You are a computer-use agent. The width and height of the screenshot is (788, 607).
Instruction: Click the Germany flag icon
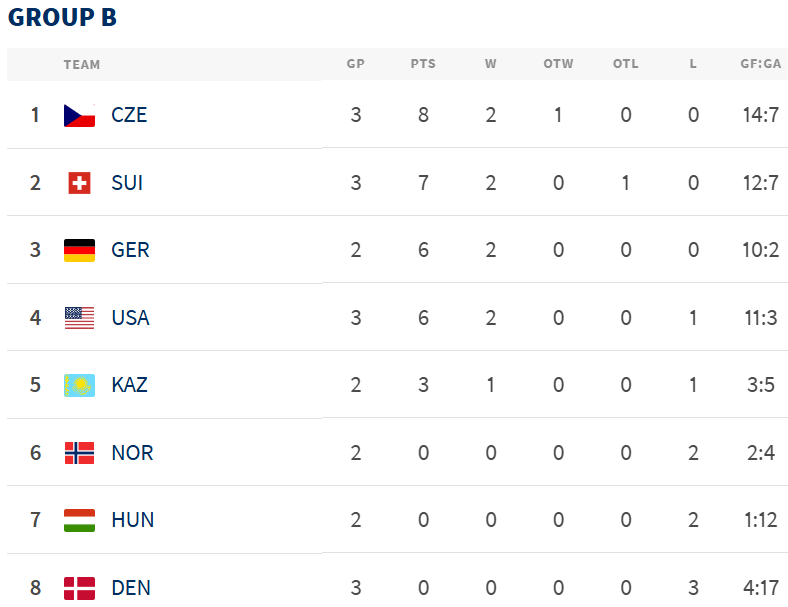click(79, 250)
